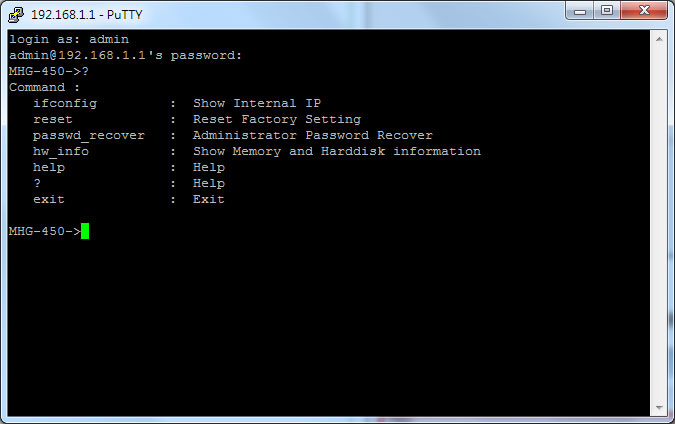Click the 'reset' command entry
This screenshot has height=424, width=675.
coord(53,119)
